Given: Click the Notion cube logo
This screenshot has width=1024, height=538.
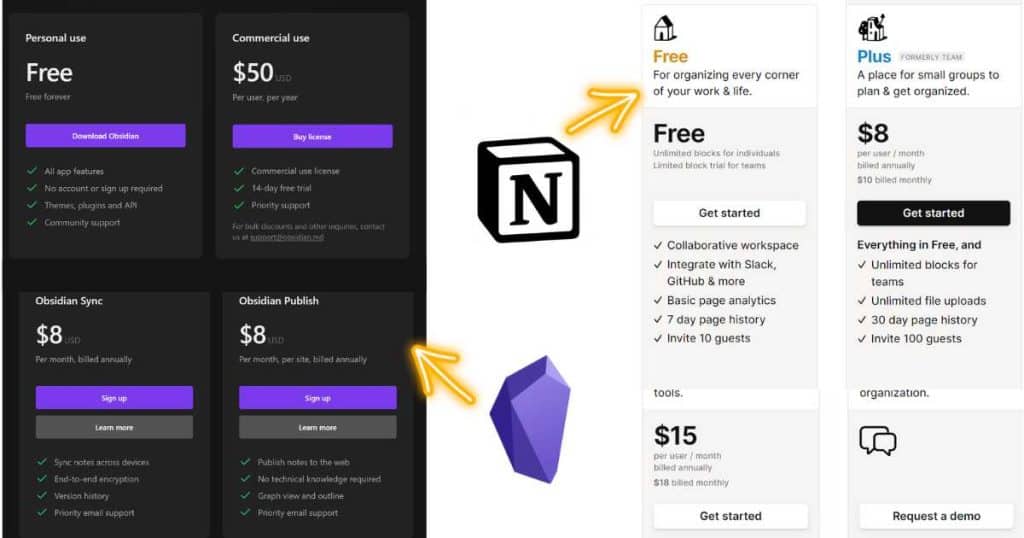Looking at the screenshot, I should 528,189.
